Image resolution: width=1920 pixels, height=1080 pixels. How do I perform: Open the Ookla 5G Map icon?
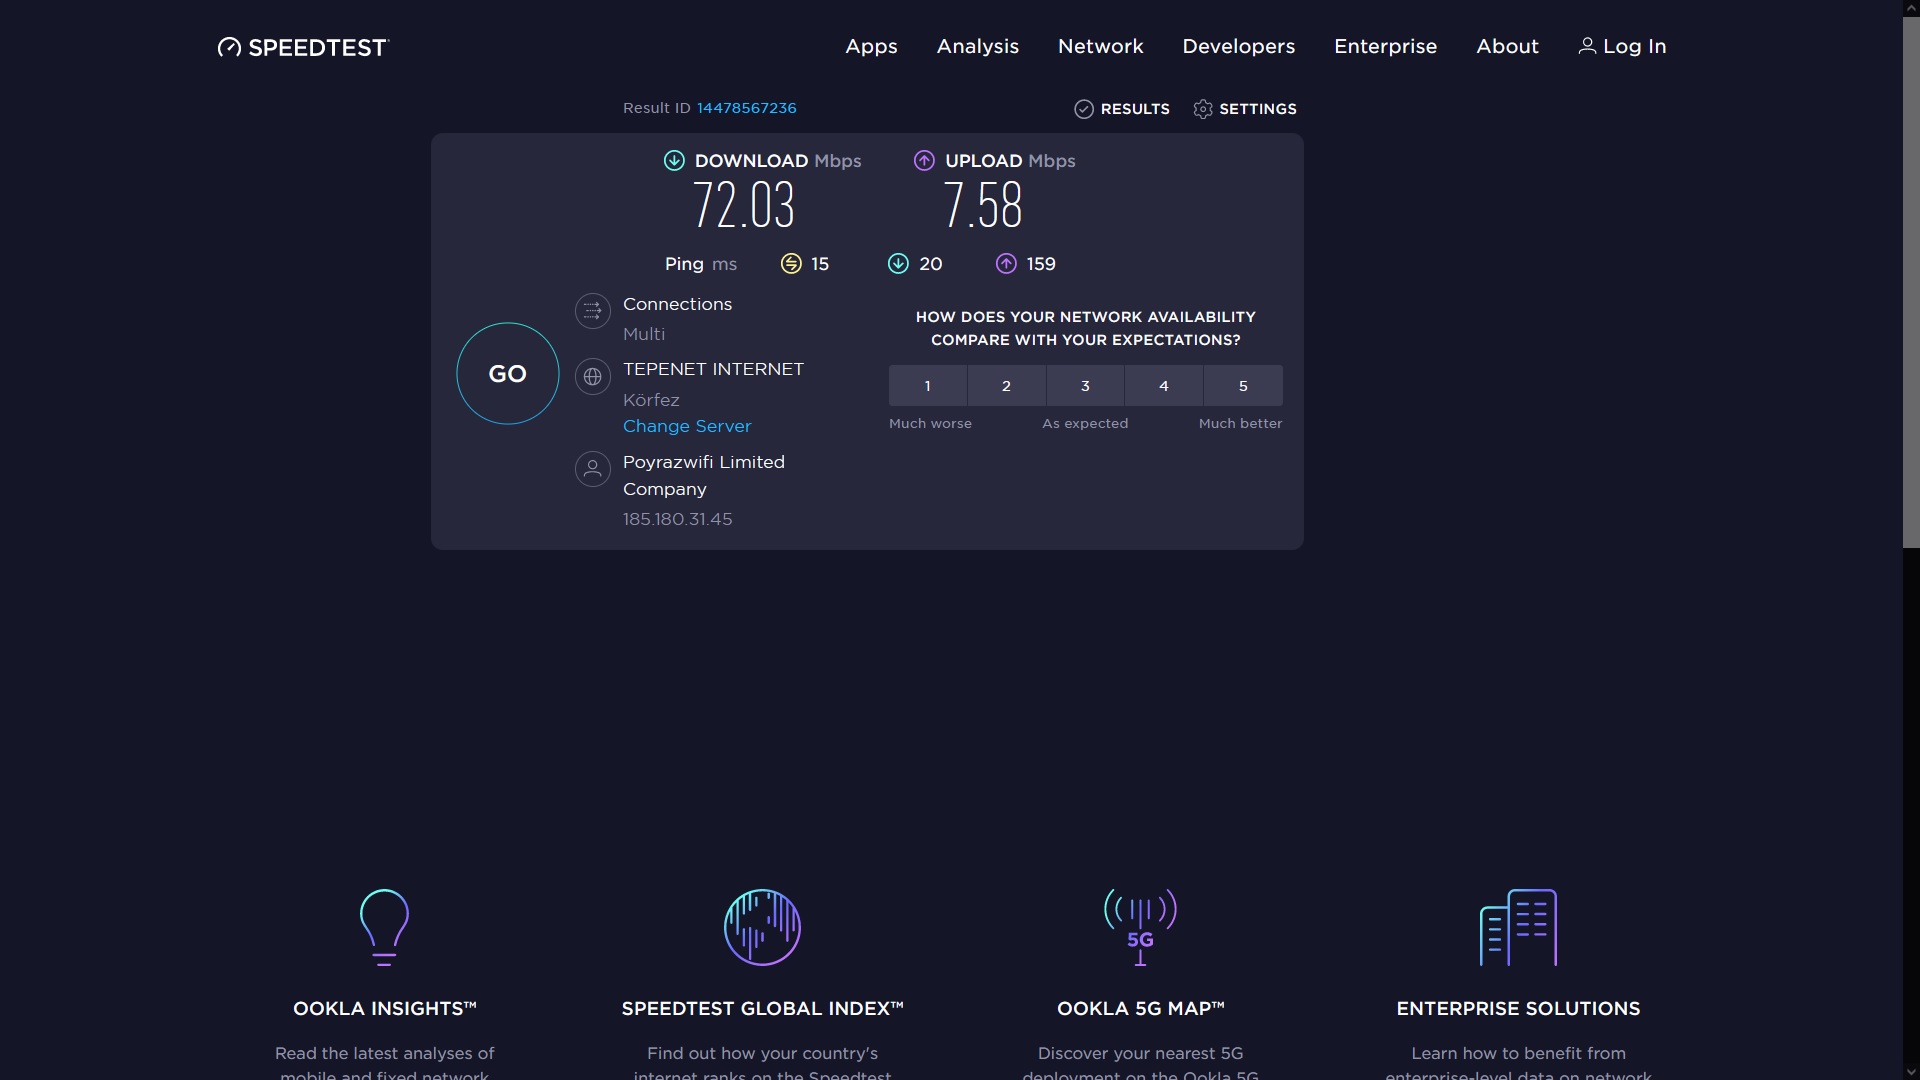1140,927
